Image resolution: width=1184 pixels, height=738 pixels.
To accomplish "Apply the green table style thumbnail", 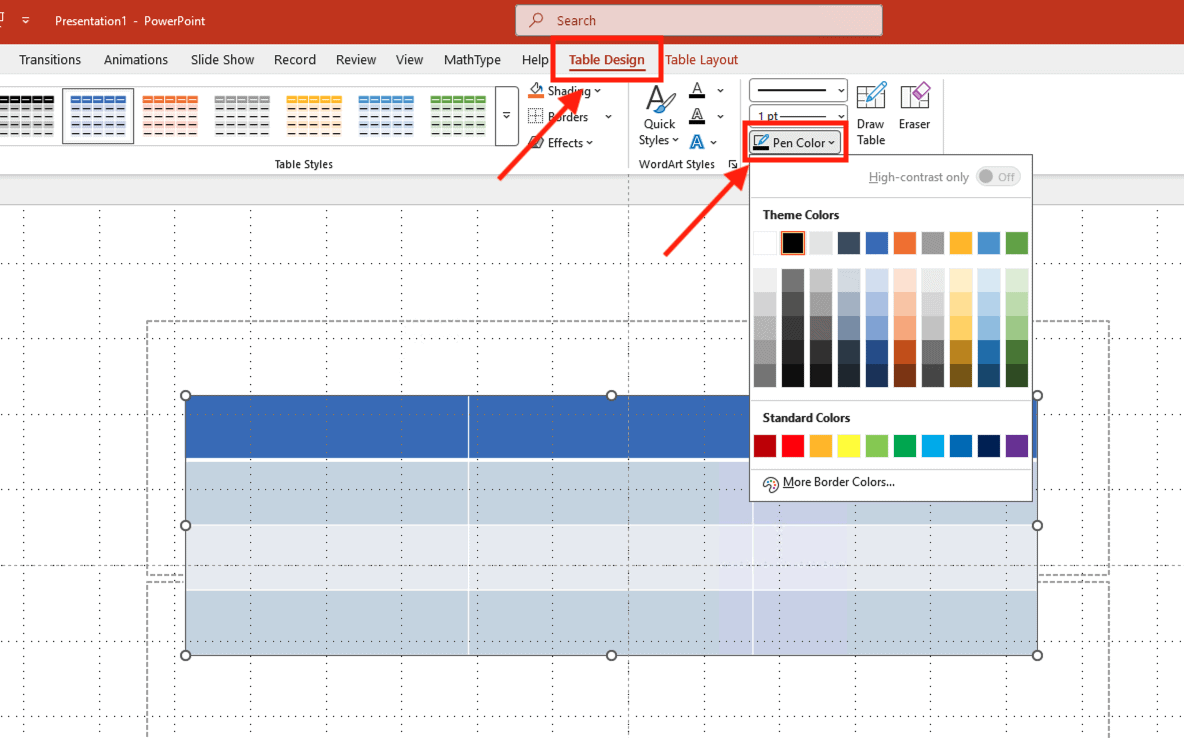I will [458, 116].
